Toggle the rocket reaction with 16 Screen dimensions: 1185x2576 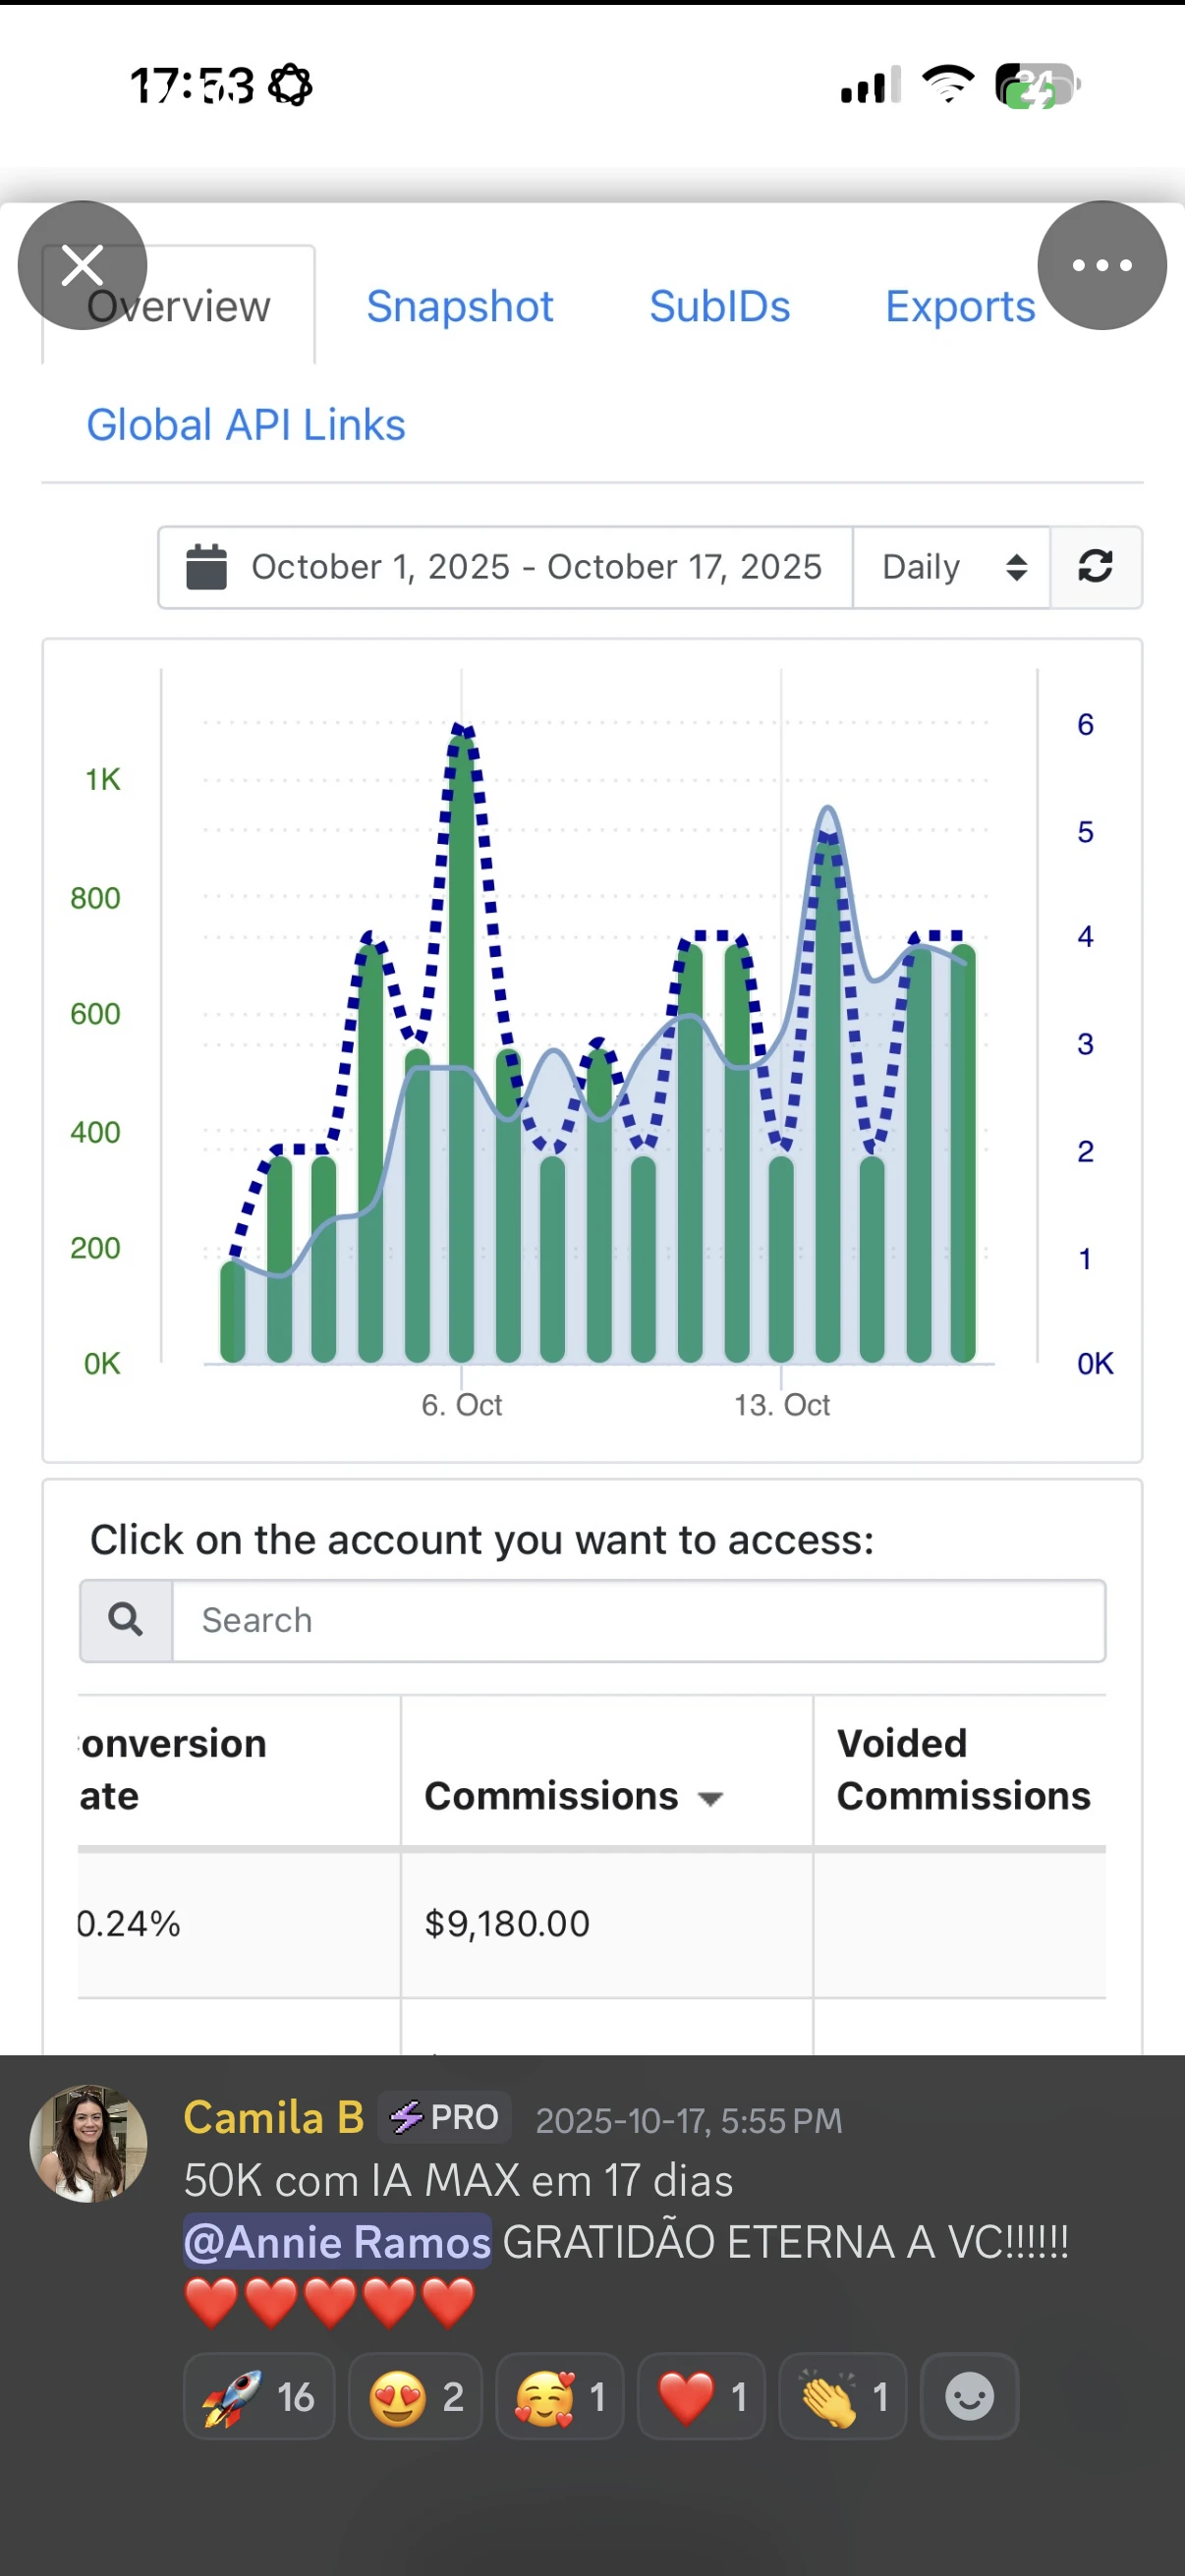pyautogui.click(x=258, y=2396)
